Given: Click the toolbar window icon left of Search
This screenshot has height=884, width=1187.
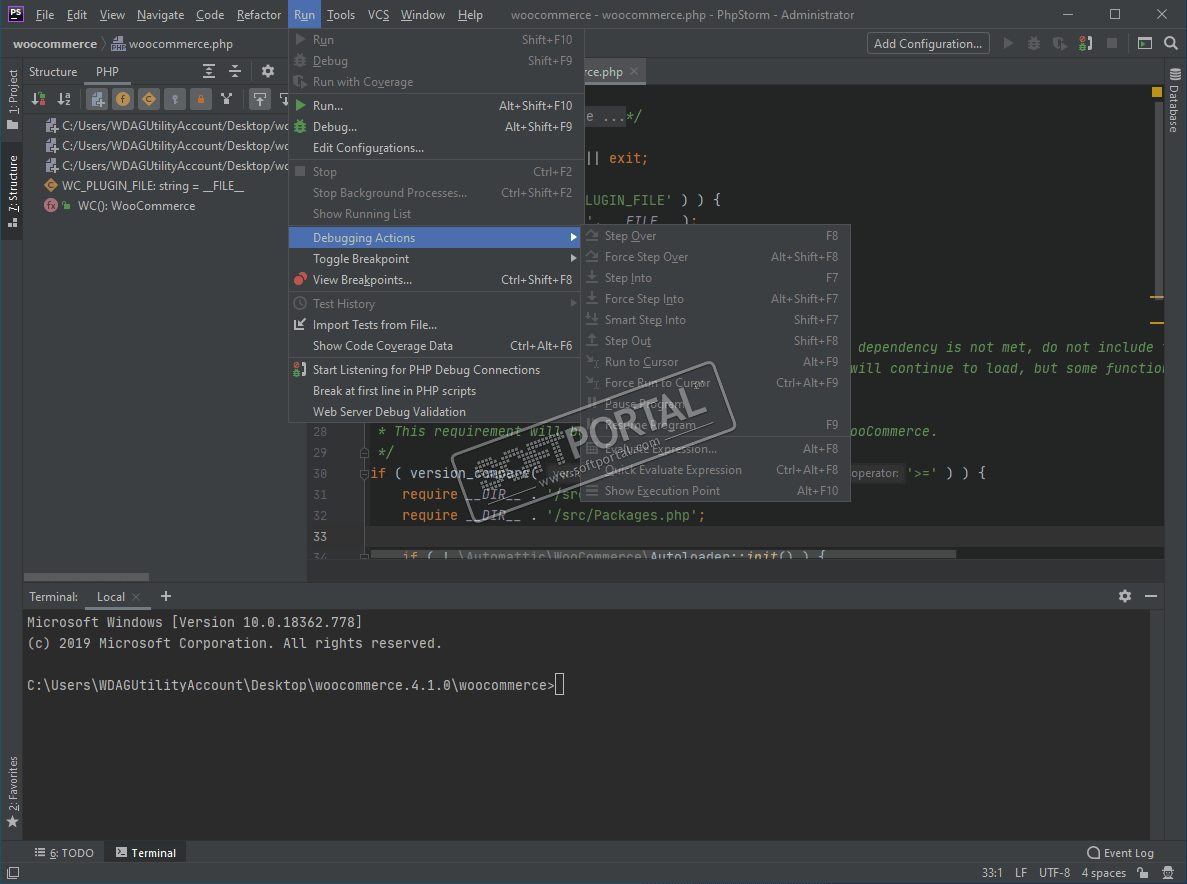Looking at the screenshot, I should tap(1145, 44).
